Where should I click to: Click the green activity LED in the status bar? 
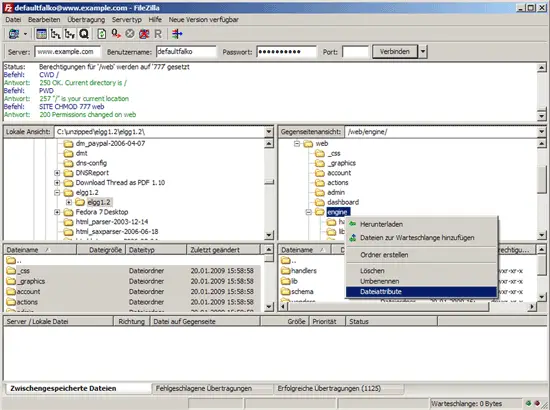pyautogui.click(x=529, y=403)
